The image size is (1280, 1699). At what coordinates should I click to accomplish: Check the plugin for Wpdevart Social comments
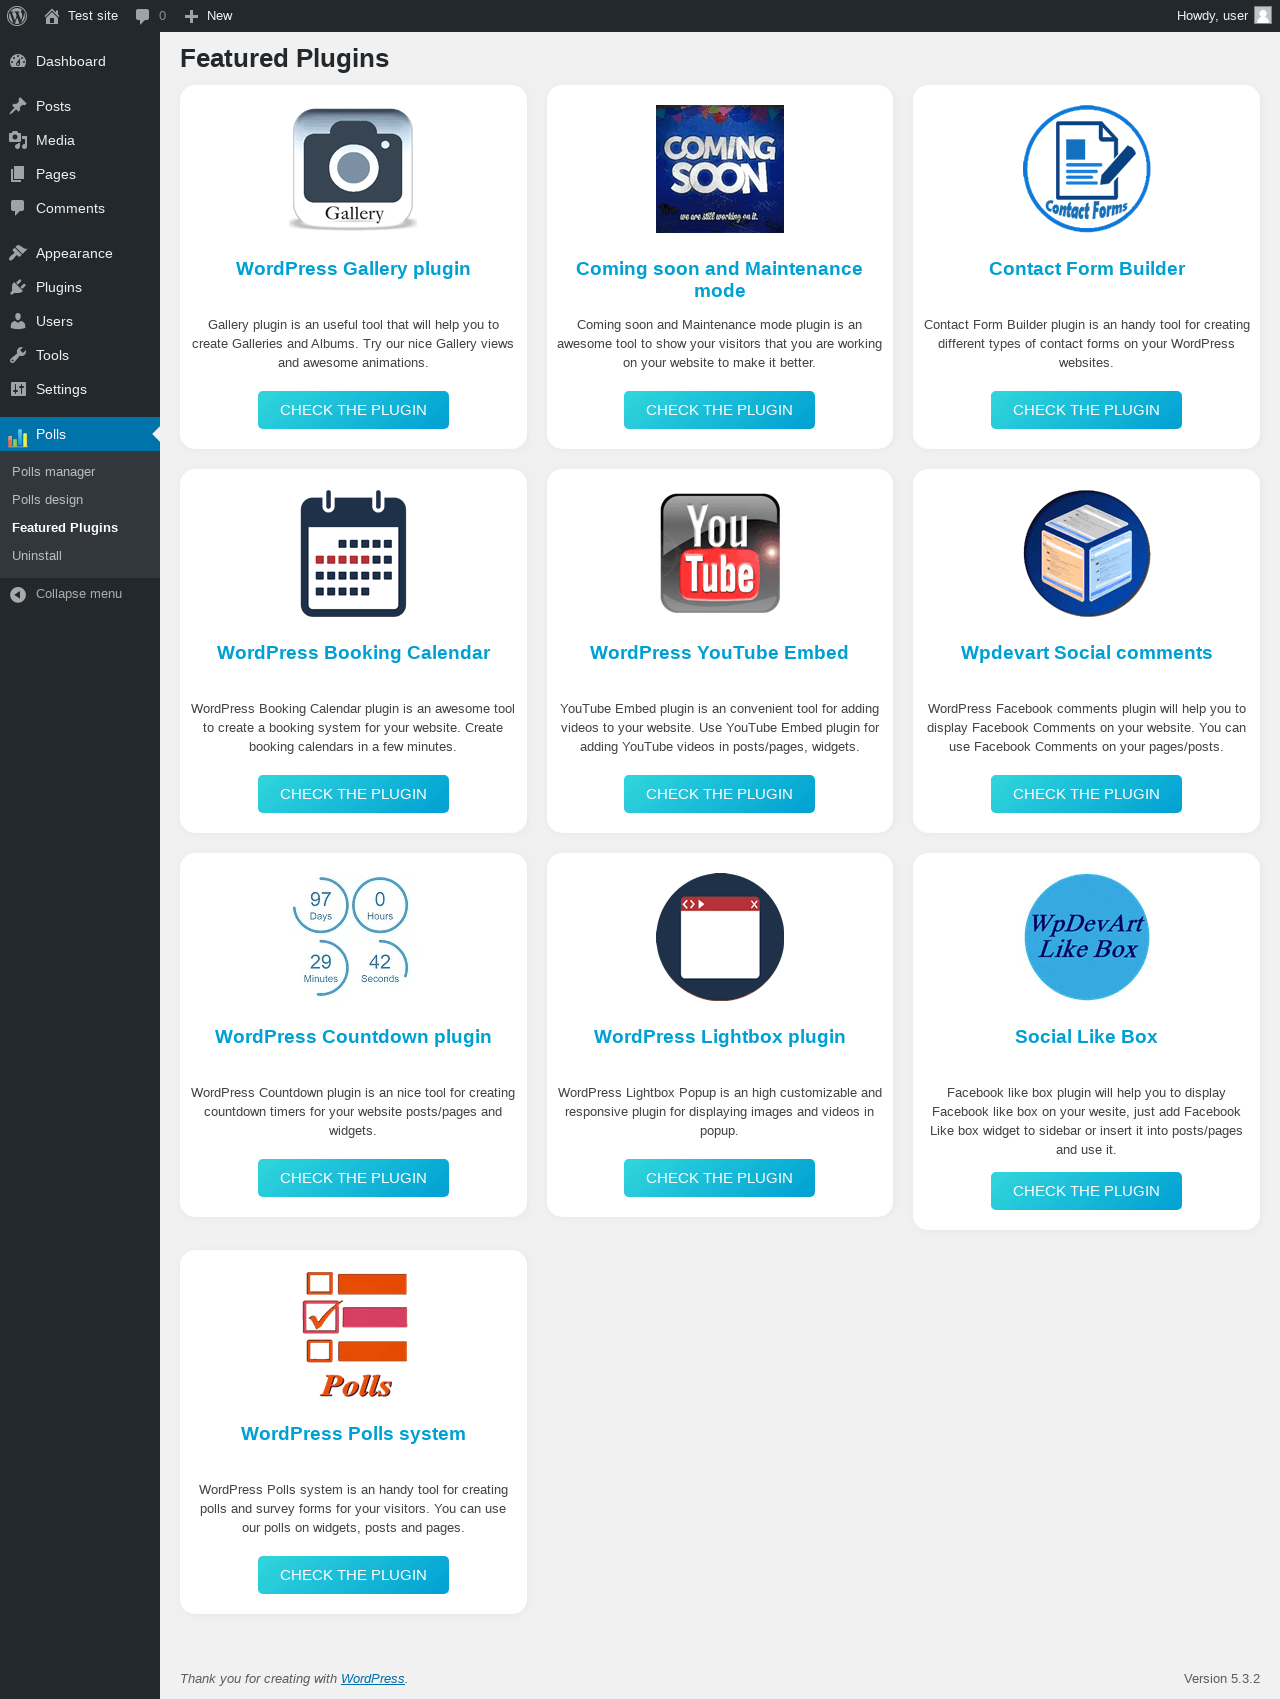(1086, 794)
